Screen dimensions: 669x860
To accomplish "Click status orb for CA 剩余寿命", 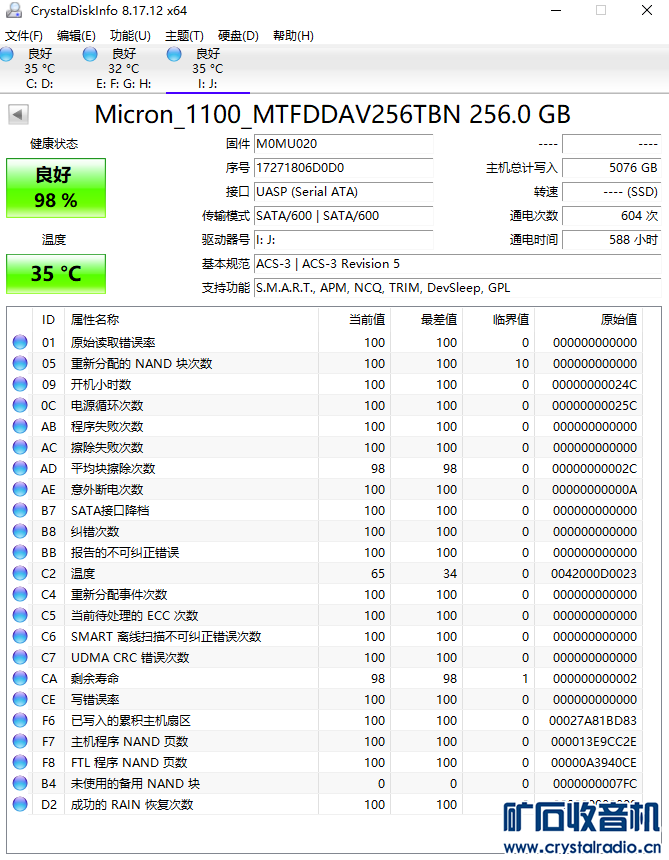I will point(20,678).
